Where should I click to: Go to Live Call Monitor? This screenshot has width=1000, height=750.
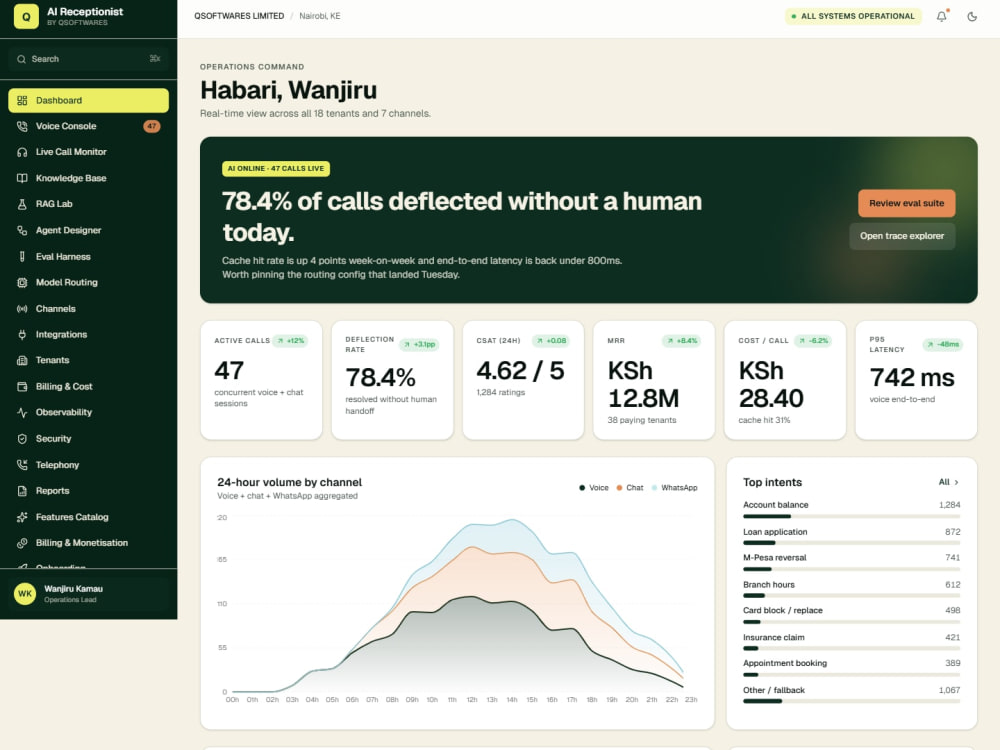(x=89, y=152)
